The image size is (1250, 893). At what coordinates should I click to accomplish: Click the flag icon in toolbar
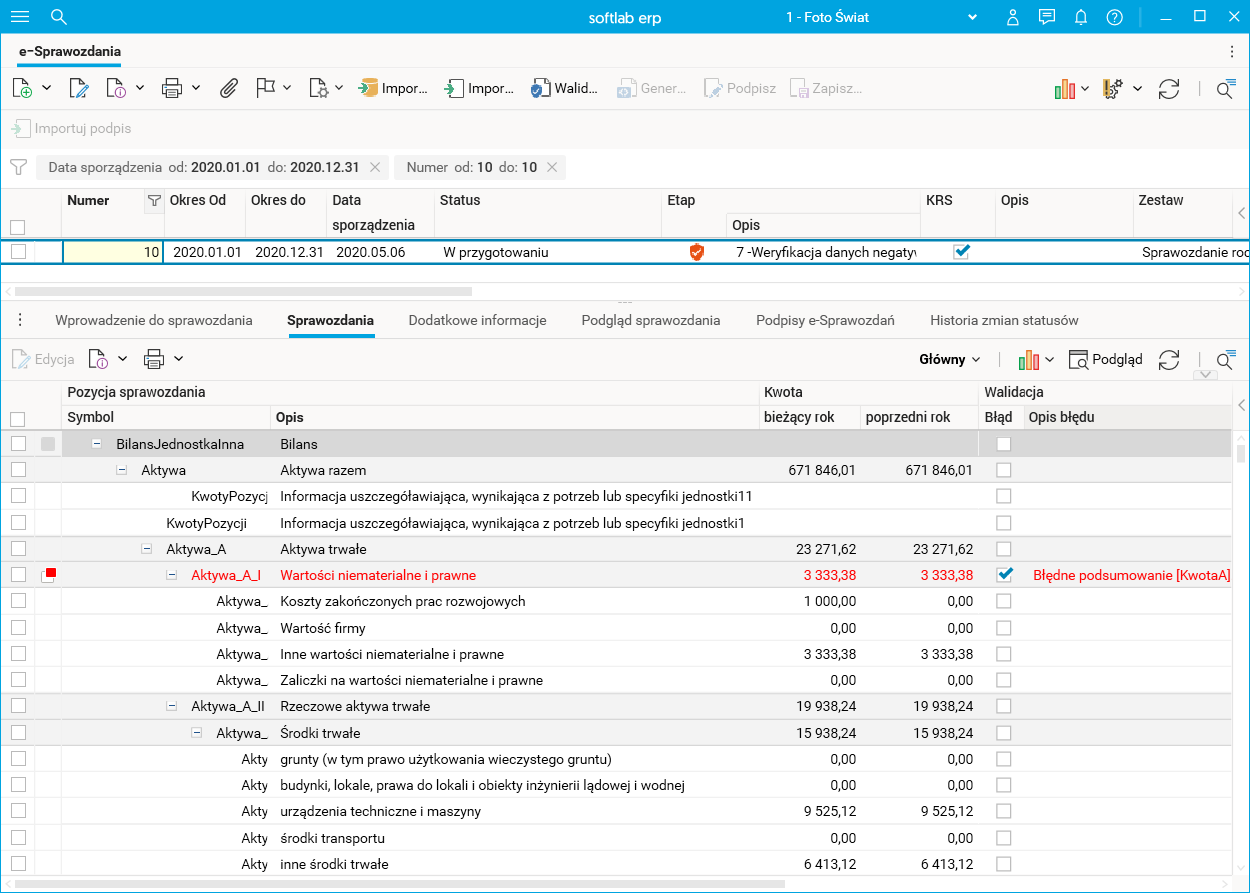265,88
